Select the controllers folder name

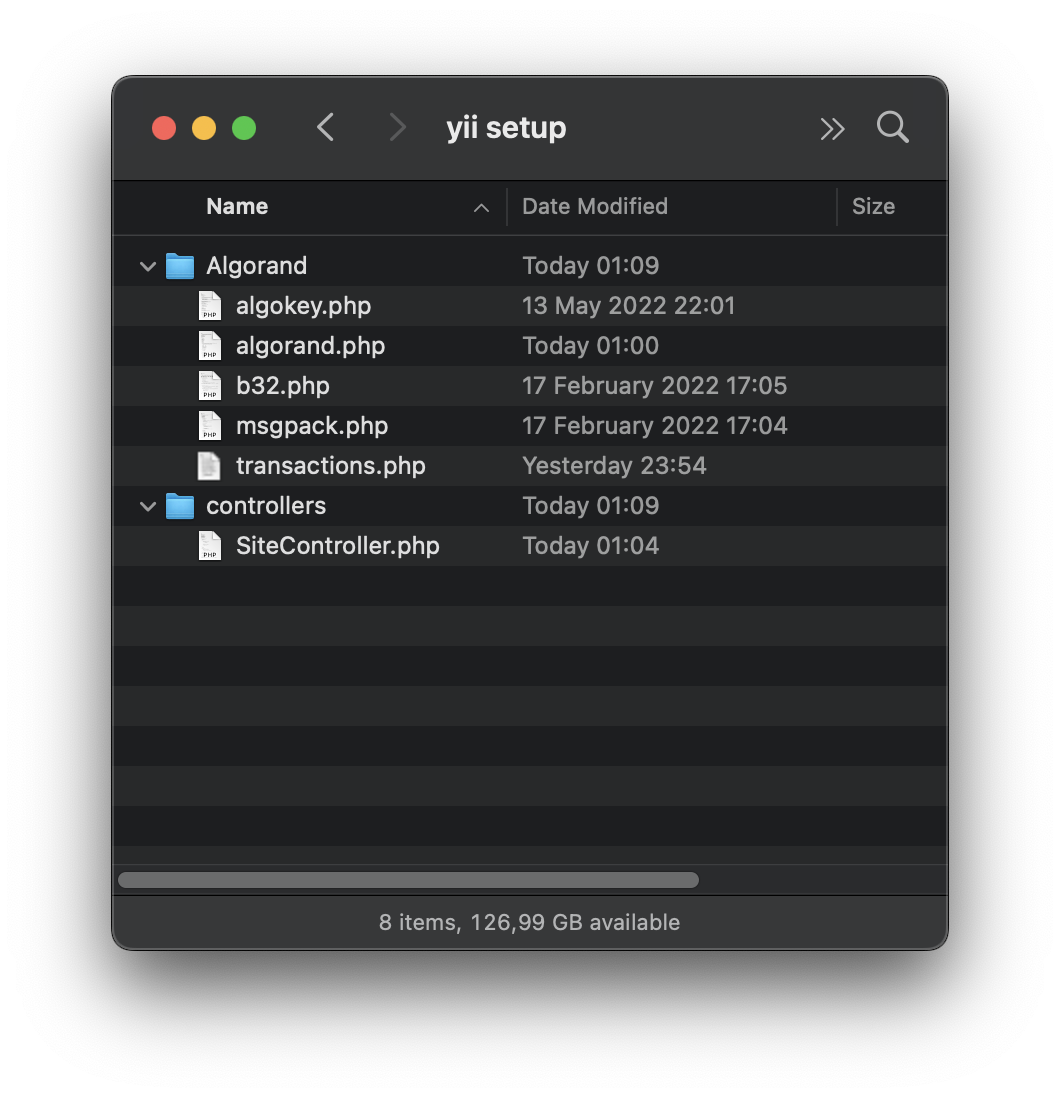[x=266, y=506]
